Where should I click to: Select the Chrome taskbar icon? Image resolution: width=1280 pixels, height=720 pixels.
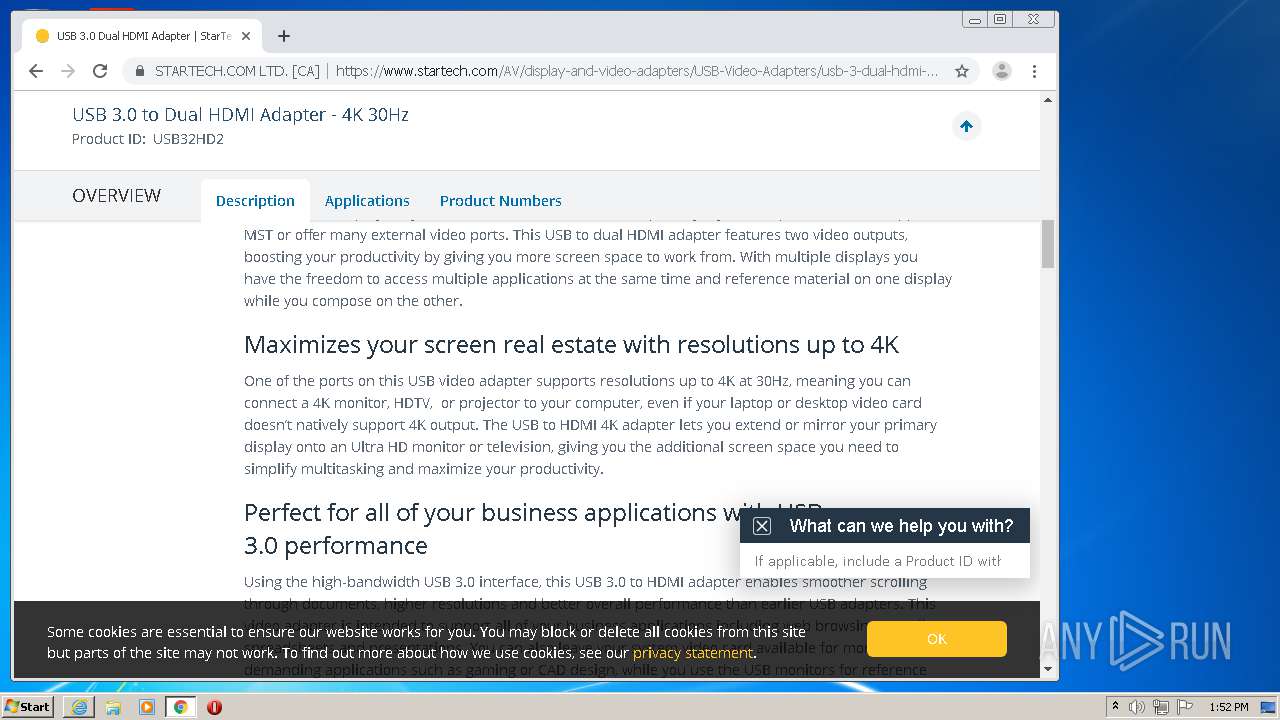pos(180,707)
